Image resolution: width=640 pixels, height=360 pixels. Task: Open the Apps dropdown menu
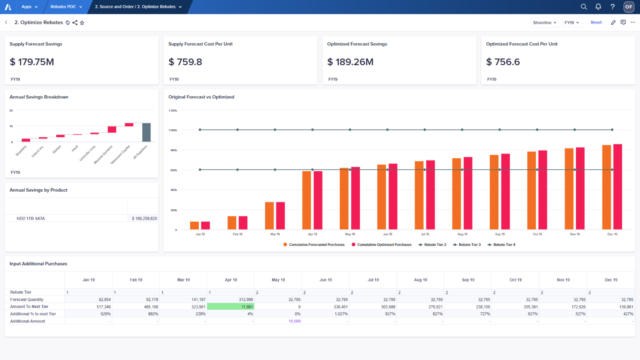pyautogui.click(x=29, y=7)
